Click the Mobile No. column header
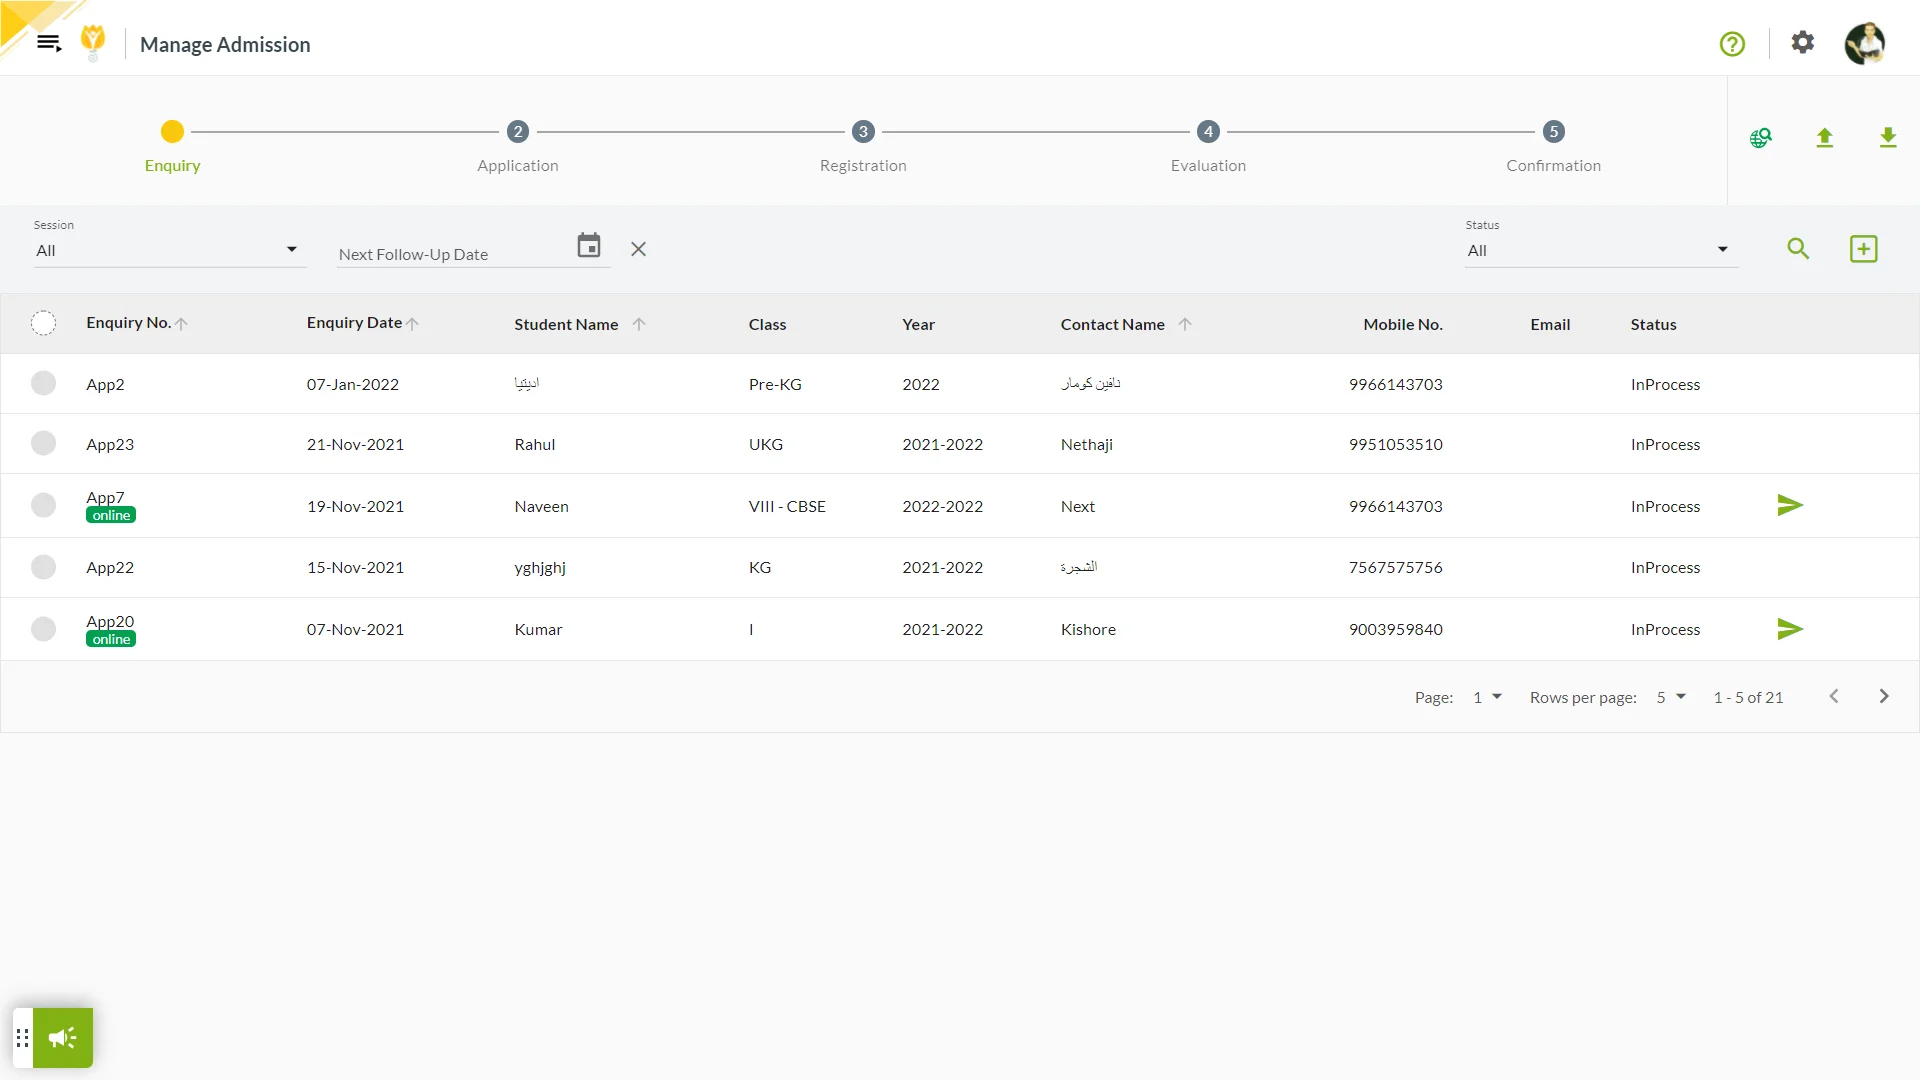Viewport: 1920px width, 1080px height. click(x=1402, y=324)
